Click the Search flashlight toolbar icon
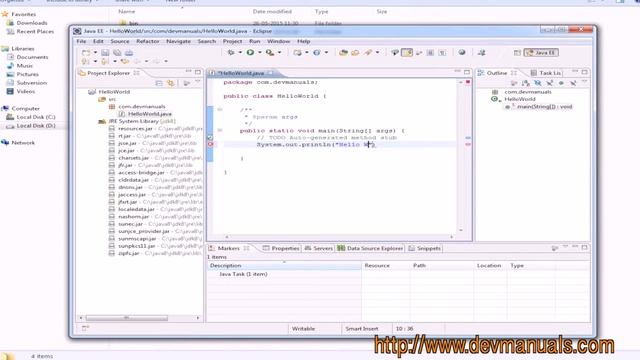Viewport: 640px width, 360px height. (x=368, y=52)
